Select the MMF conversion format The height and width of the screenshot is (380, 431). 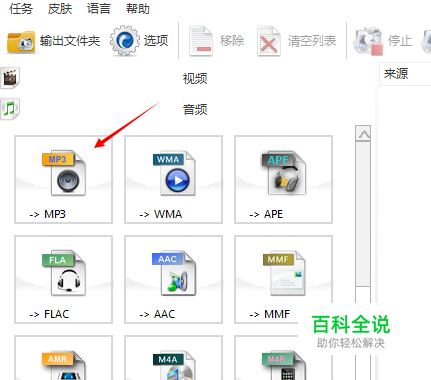click(283, 279)
